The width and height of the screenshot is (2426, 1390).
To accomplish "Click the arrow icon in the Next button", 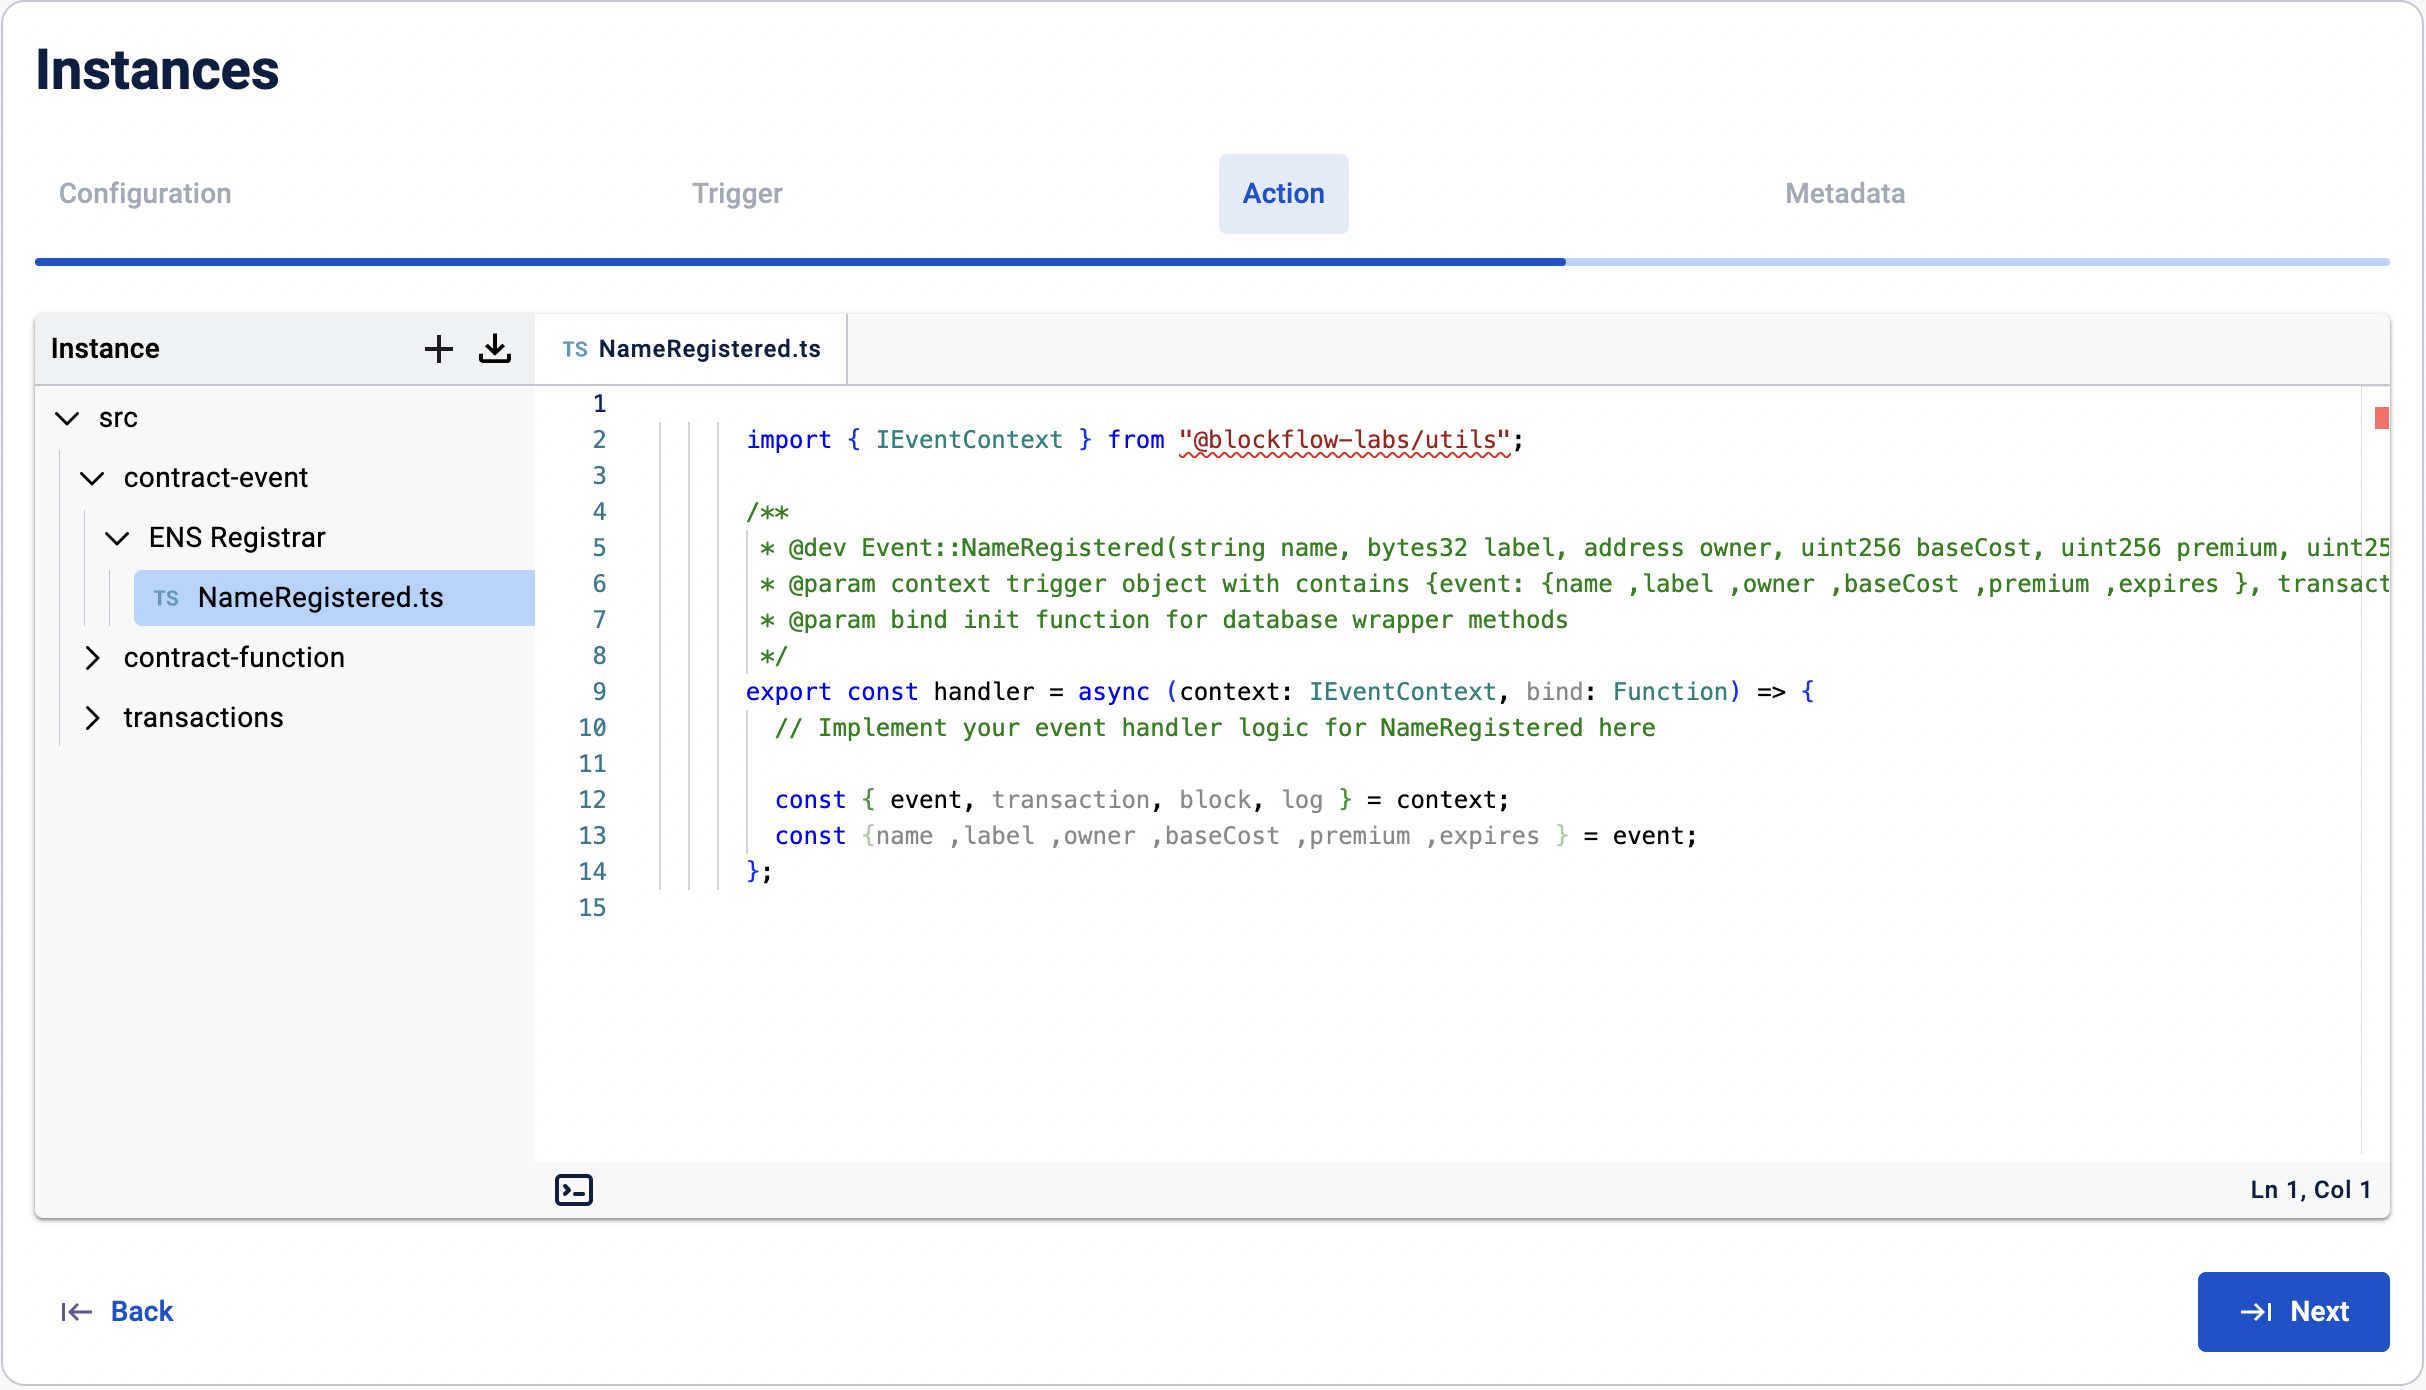I will (2257, 1312).
